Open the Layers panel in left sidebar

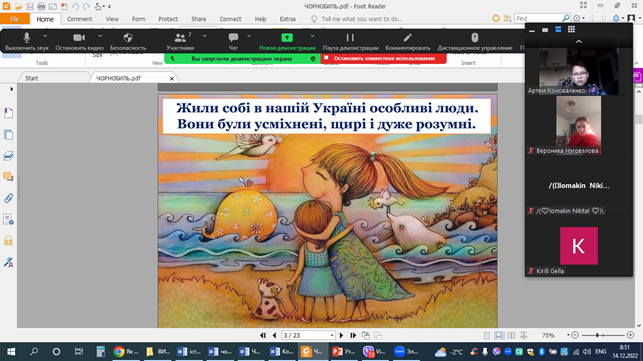[8, 155]
